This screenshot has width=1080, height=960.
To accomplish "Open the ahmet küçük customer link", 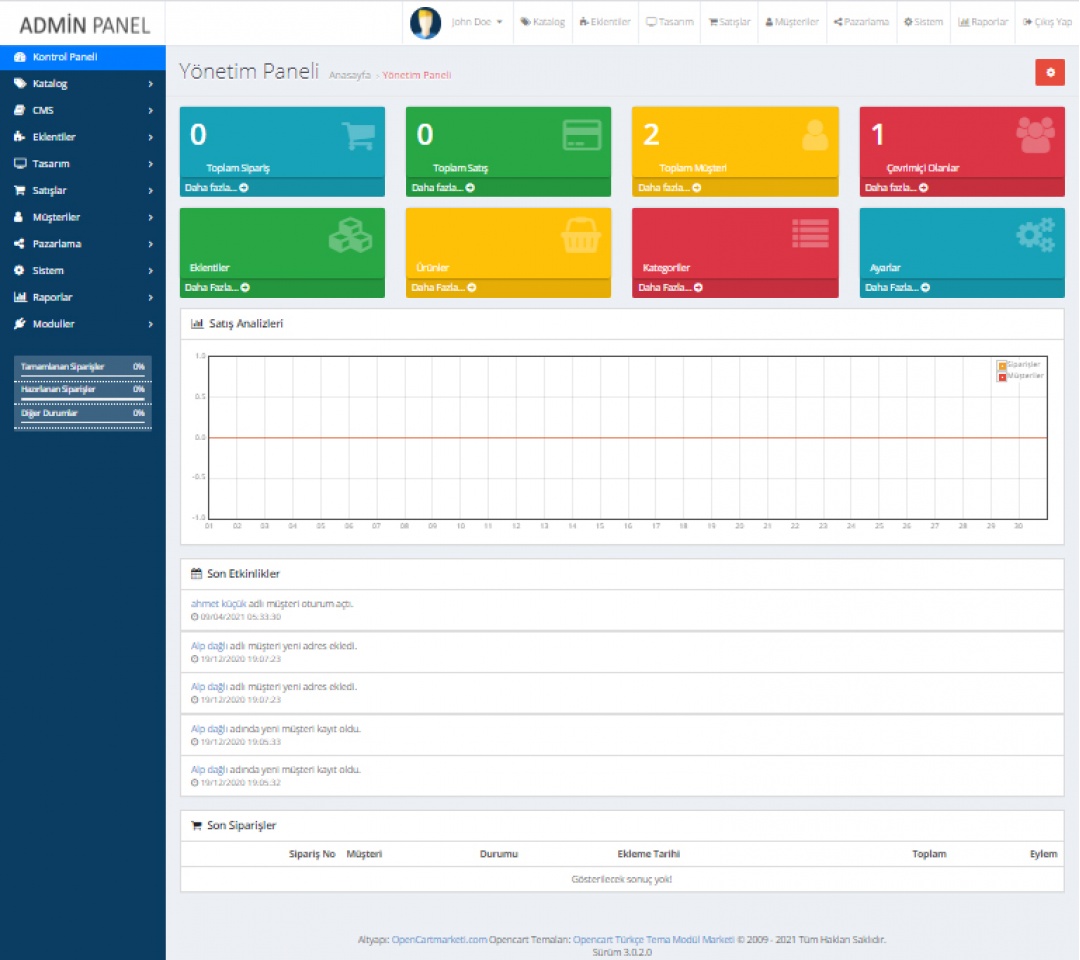I will (x=218, y=604).
